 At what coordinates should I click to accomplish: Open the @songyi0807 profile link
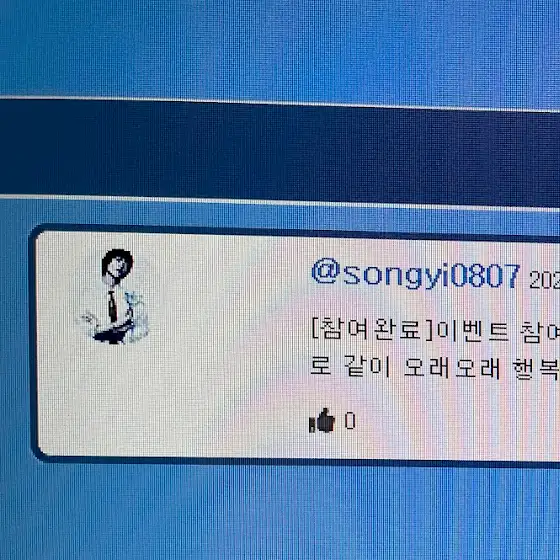click(415, 274)
